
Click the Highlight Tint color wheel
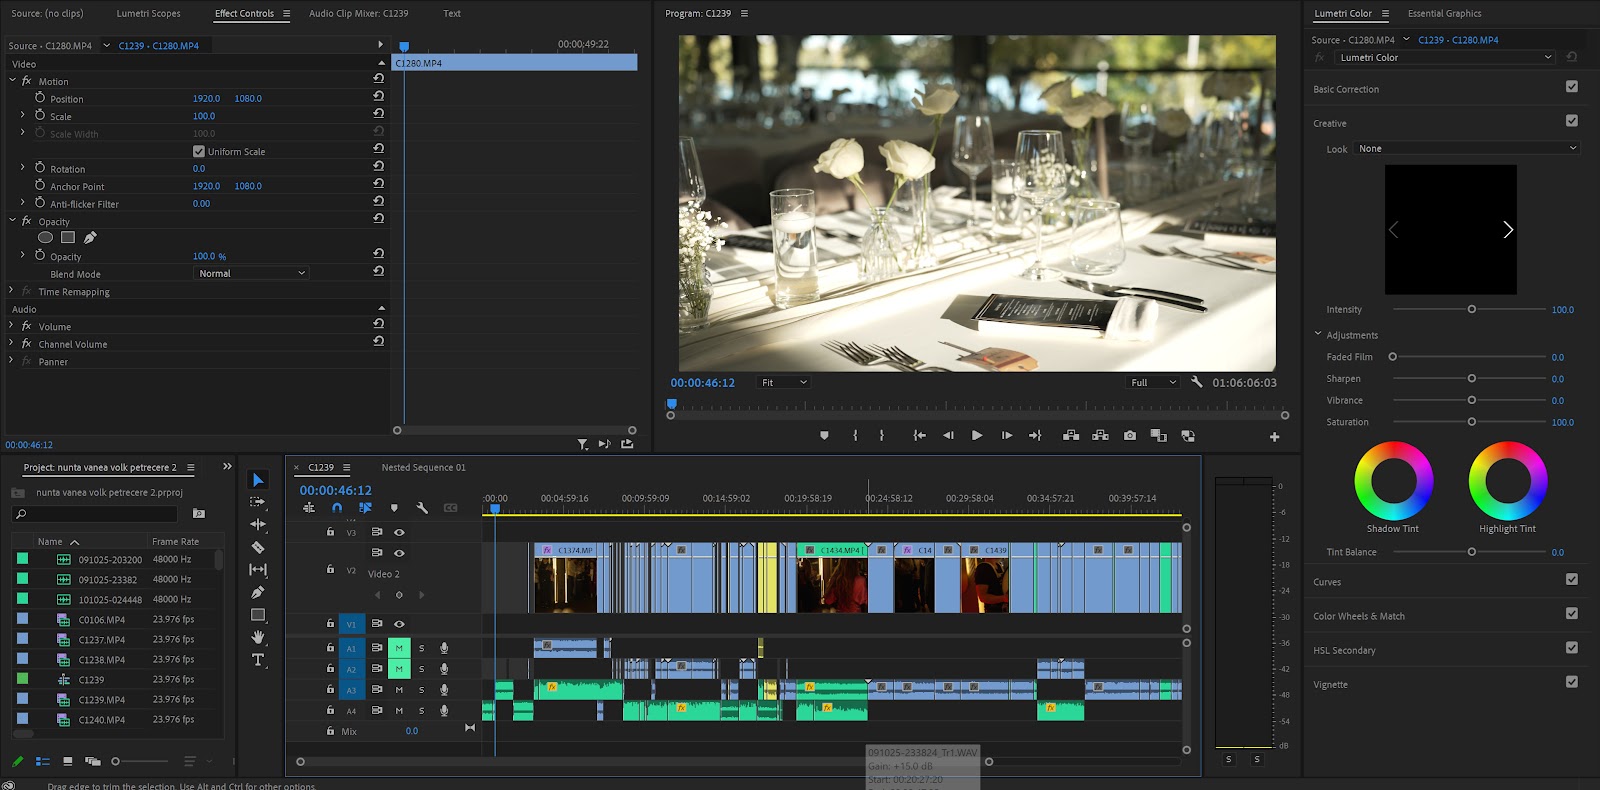[x=1508, y=480]
